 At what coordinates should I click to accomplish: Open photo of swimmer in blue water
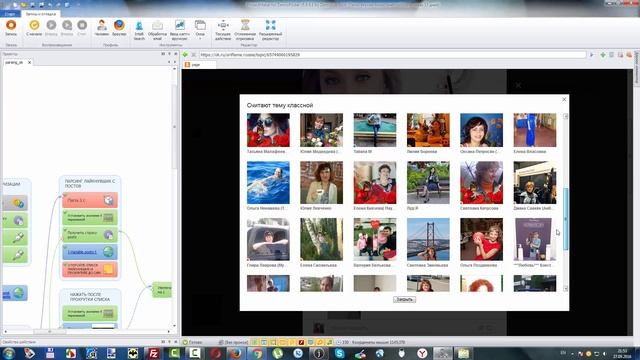pyautogui.click(x=268, y=182)
